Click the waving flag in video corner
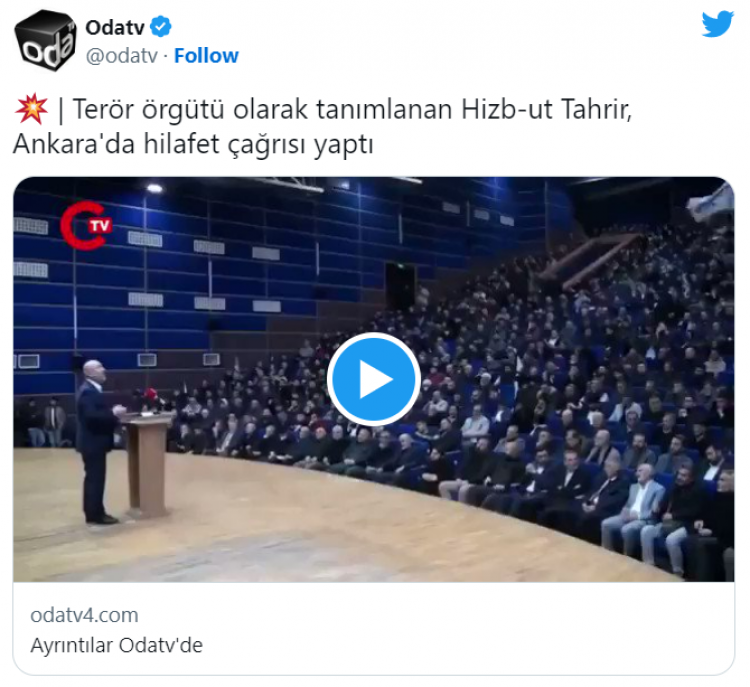 711,203
